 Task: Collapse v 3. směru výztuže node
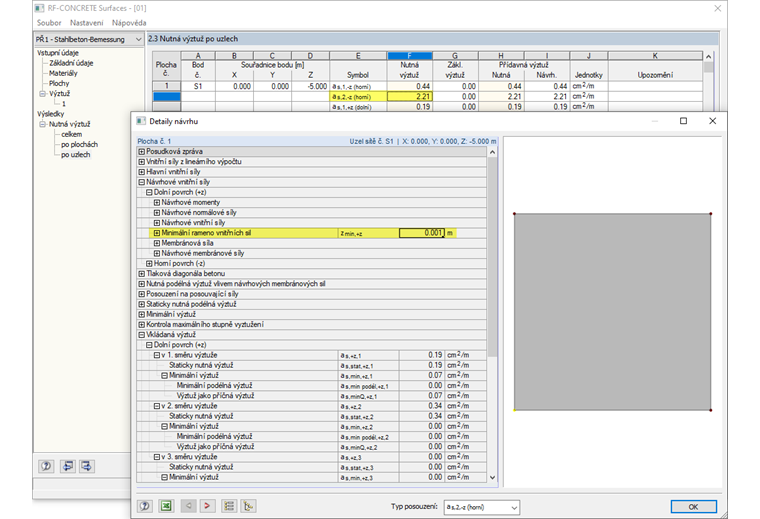pos(157,457)
